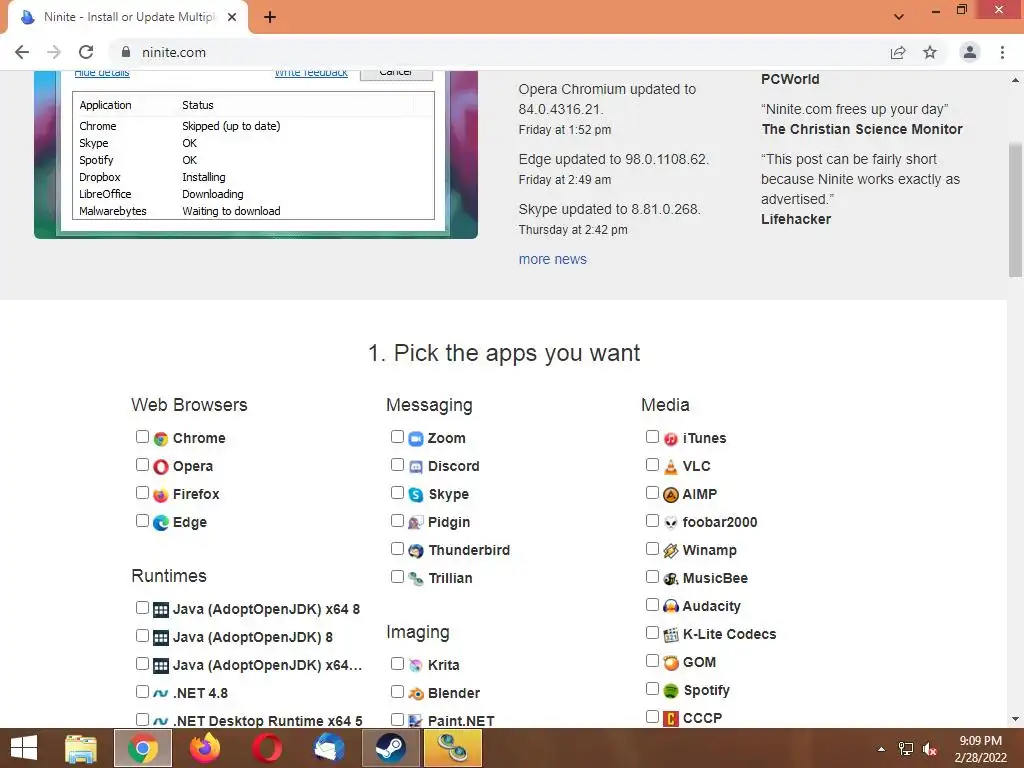Open Firefox from the Windows taskbar

click(205, 748)
